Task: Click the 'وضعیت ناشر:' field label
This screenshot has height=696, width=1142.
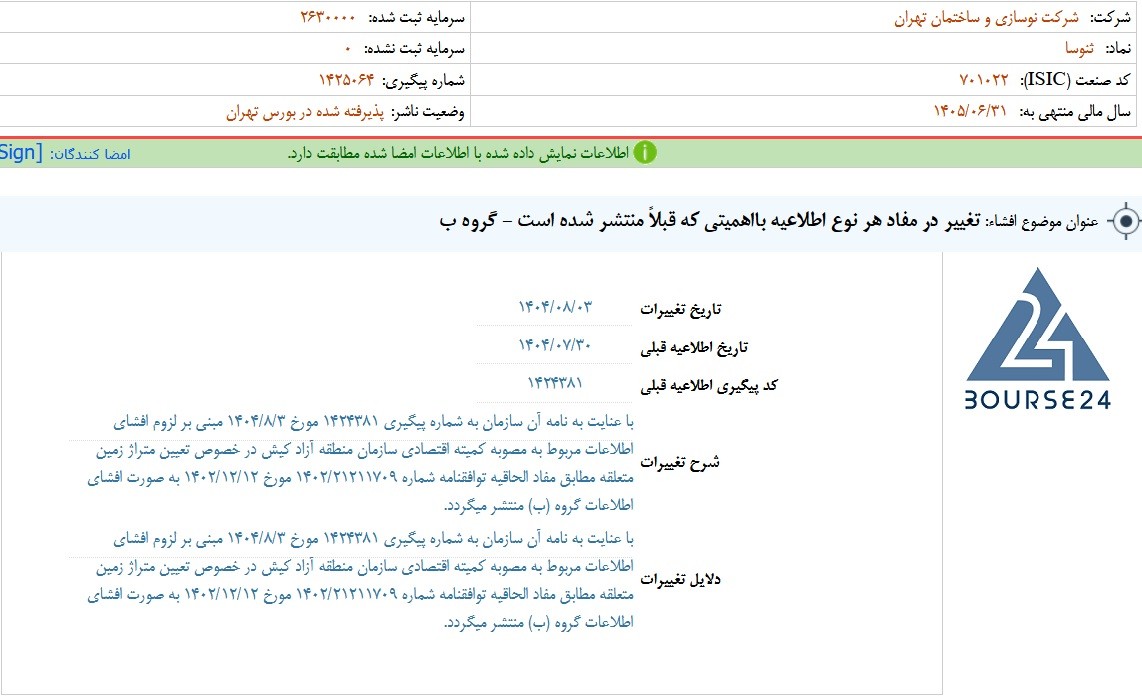Action: pos(428,112)
